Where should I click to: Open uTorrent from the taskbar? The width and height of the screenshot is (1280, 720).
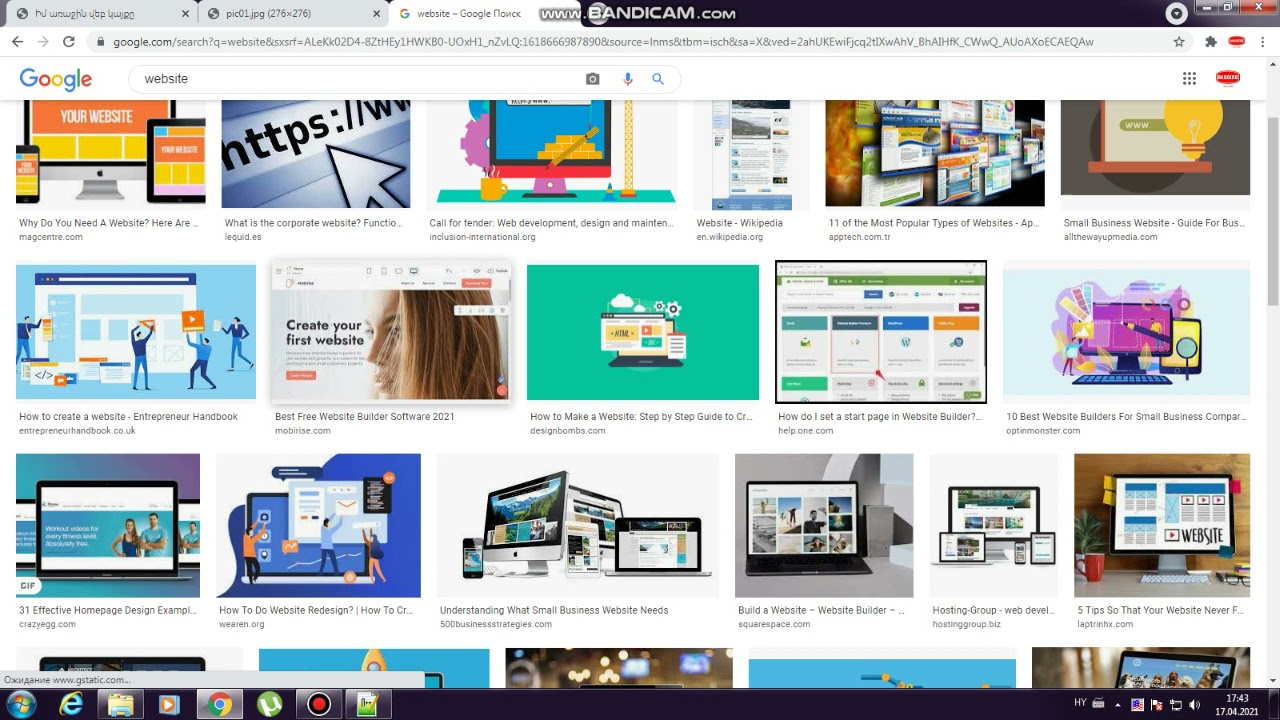click(270, 704)
